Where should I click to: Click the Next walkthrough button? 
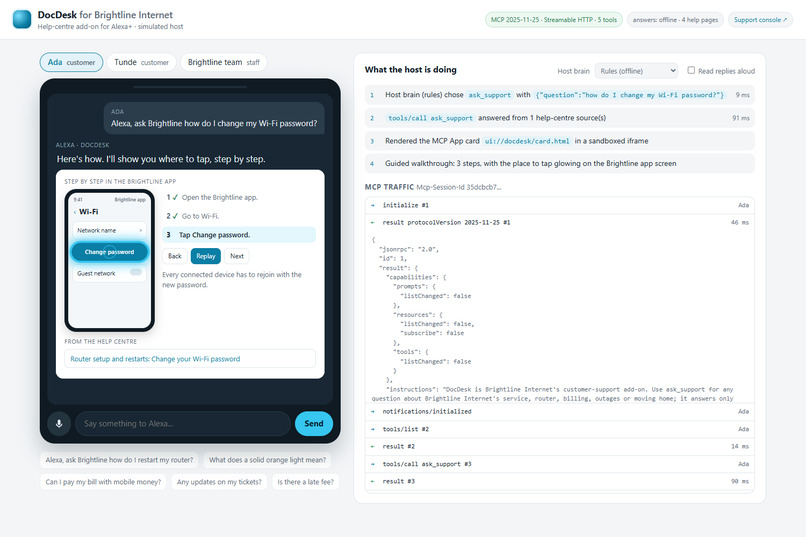point(237,256)
